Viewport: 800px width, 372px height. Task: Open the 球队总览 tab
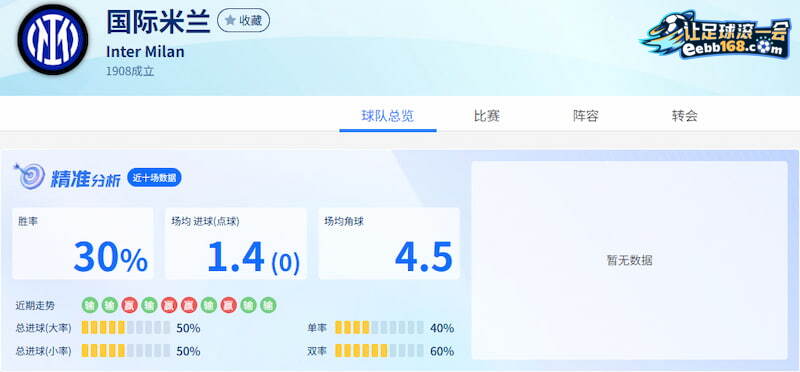(388, 116)
